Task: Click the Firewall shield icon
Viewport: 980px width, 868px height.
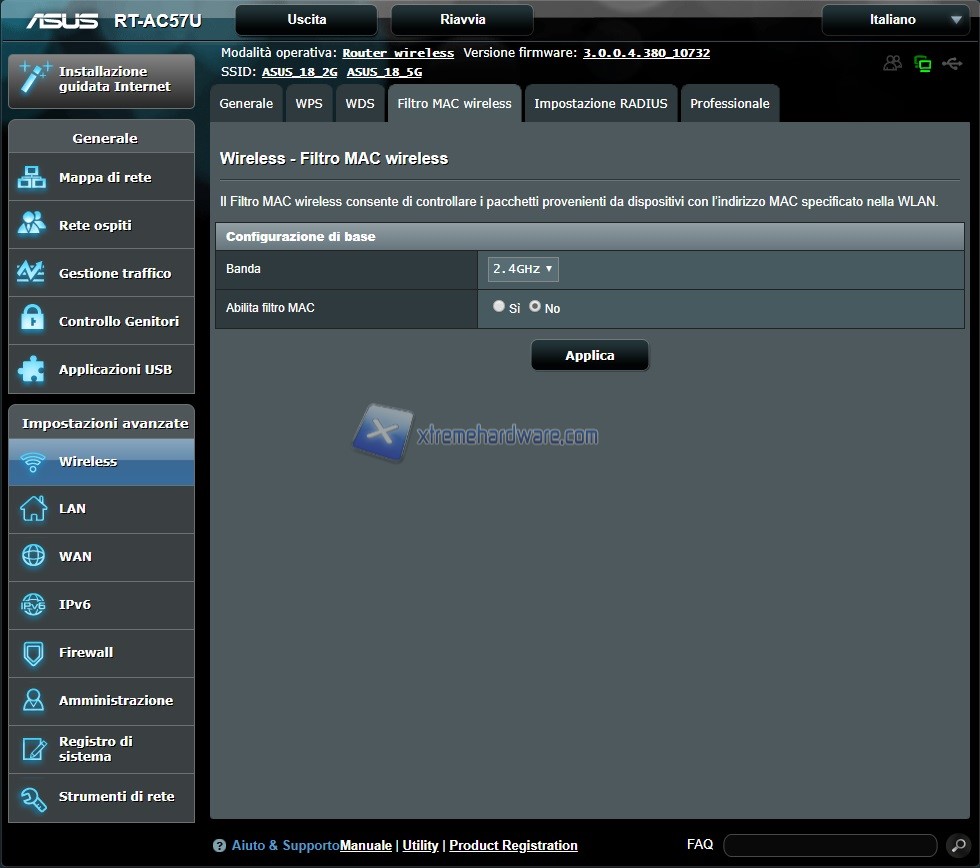Action: (x=32, y=653)
